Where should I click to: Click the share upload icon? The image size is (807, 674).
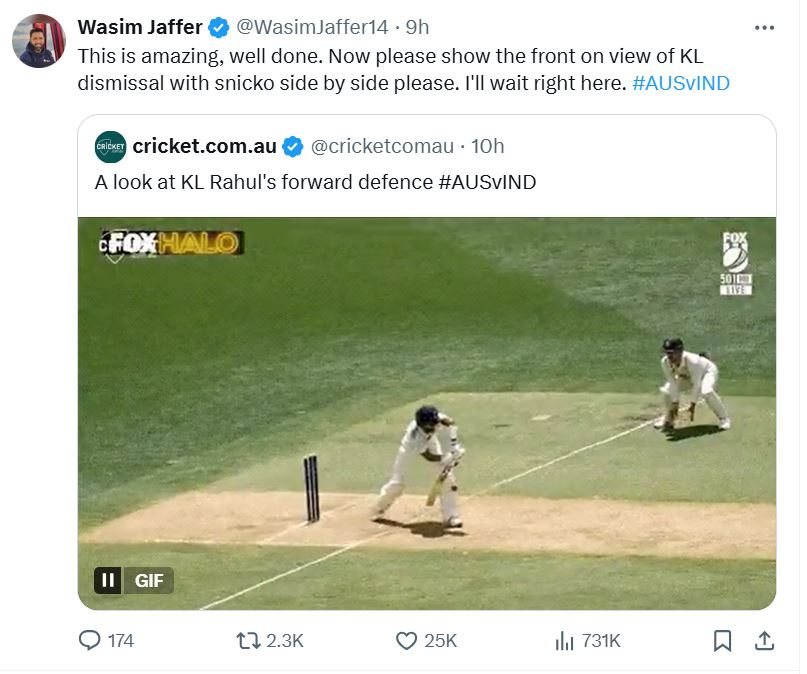pyautogui.click(x=763, y=641)
